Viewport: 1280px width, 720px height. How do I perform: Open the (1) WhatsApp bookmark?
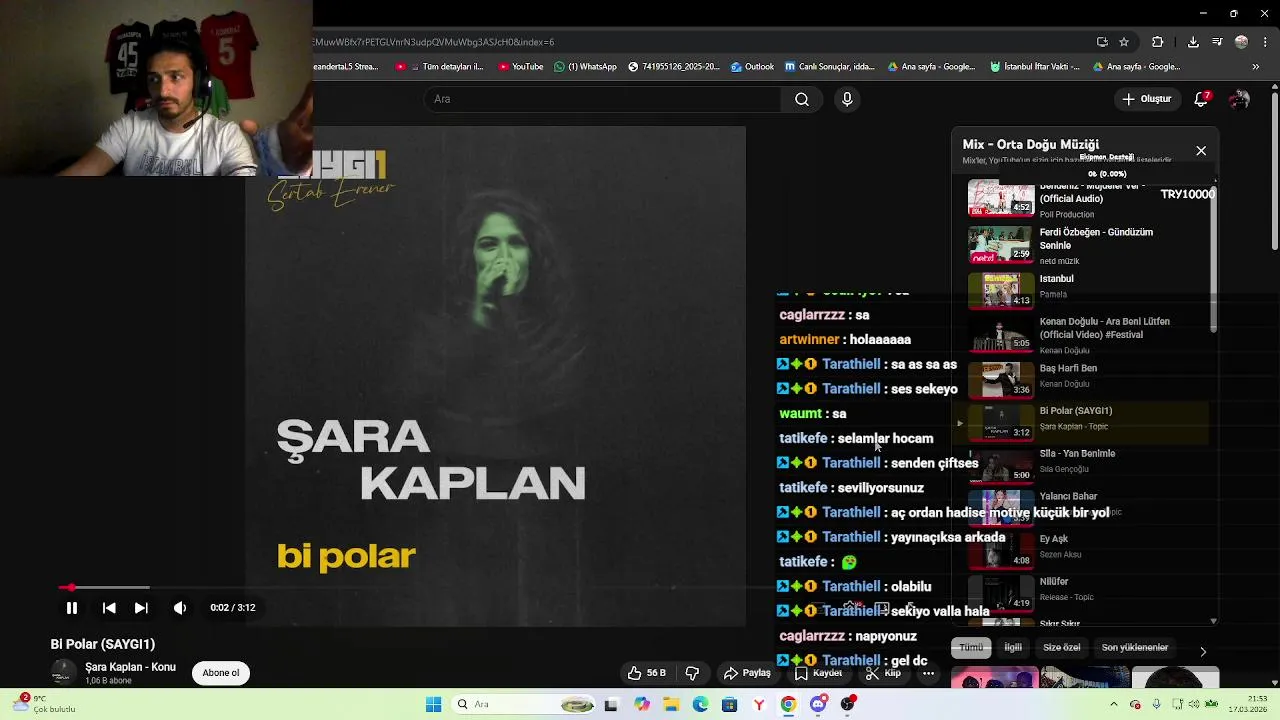(x=586, y=67)
